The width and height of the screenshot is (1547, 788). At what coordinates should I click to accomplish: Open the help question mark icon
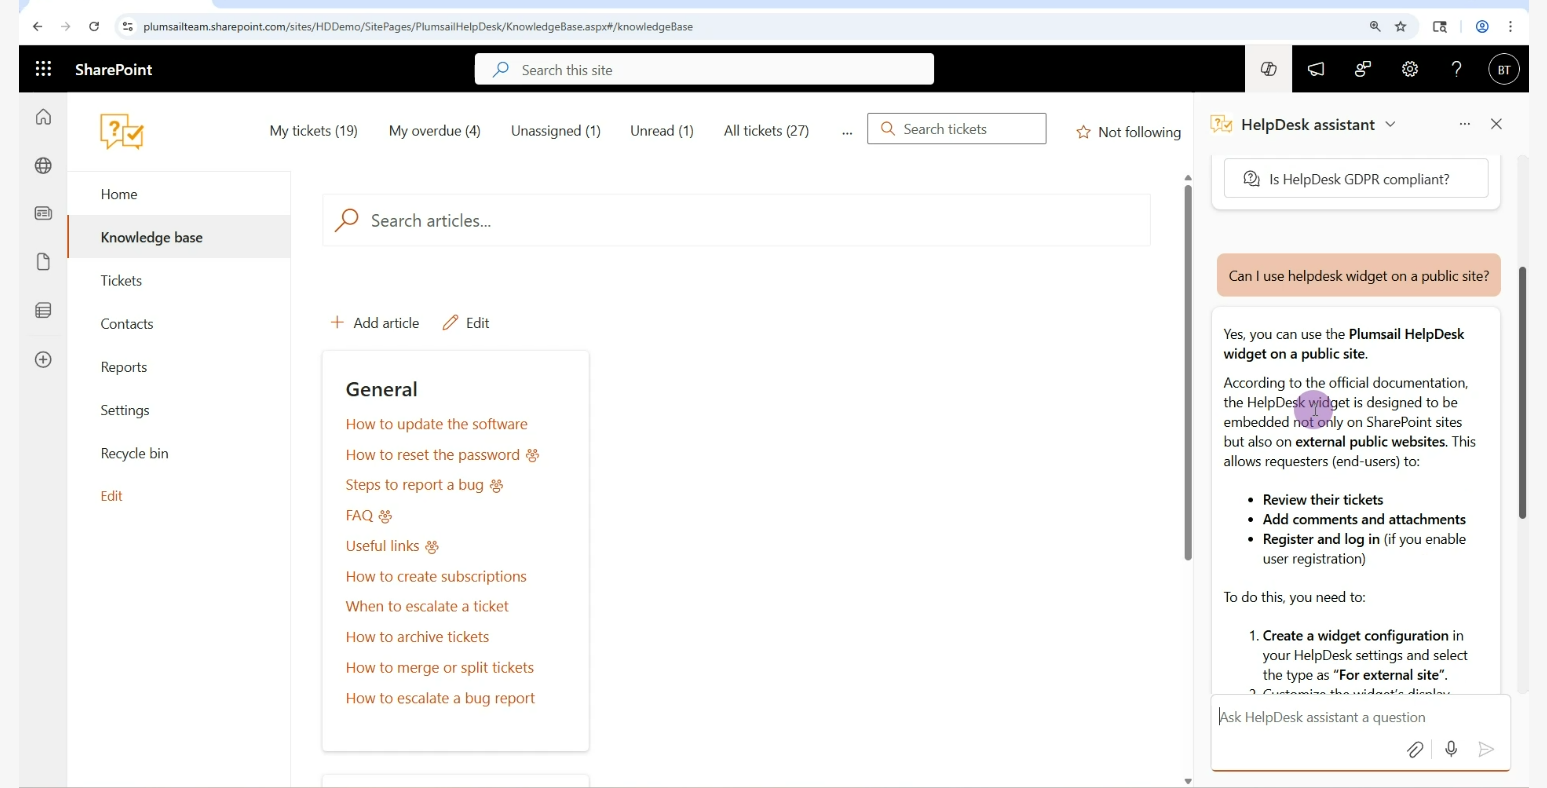1457,69
